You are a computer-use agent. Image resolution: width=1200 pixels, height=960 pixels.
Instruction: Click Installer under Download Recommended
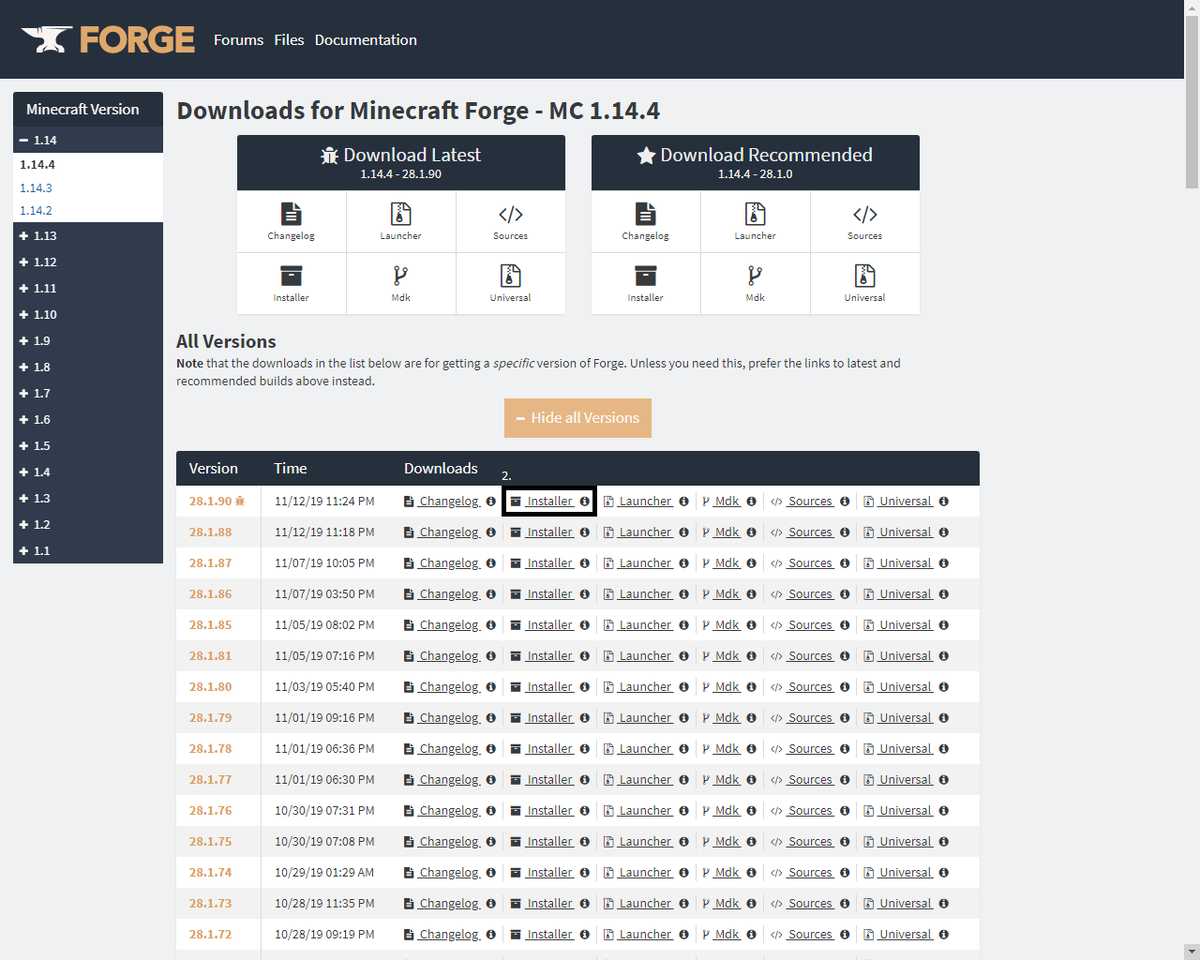tap(645, 284)
